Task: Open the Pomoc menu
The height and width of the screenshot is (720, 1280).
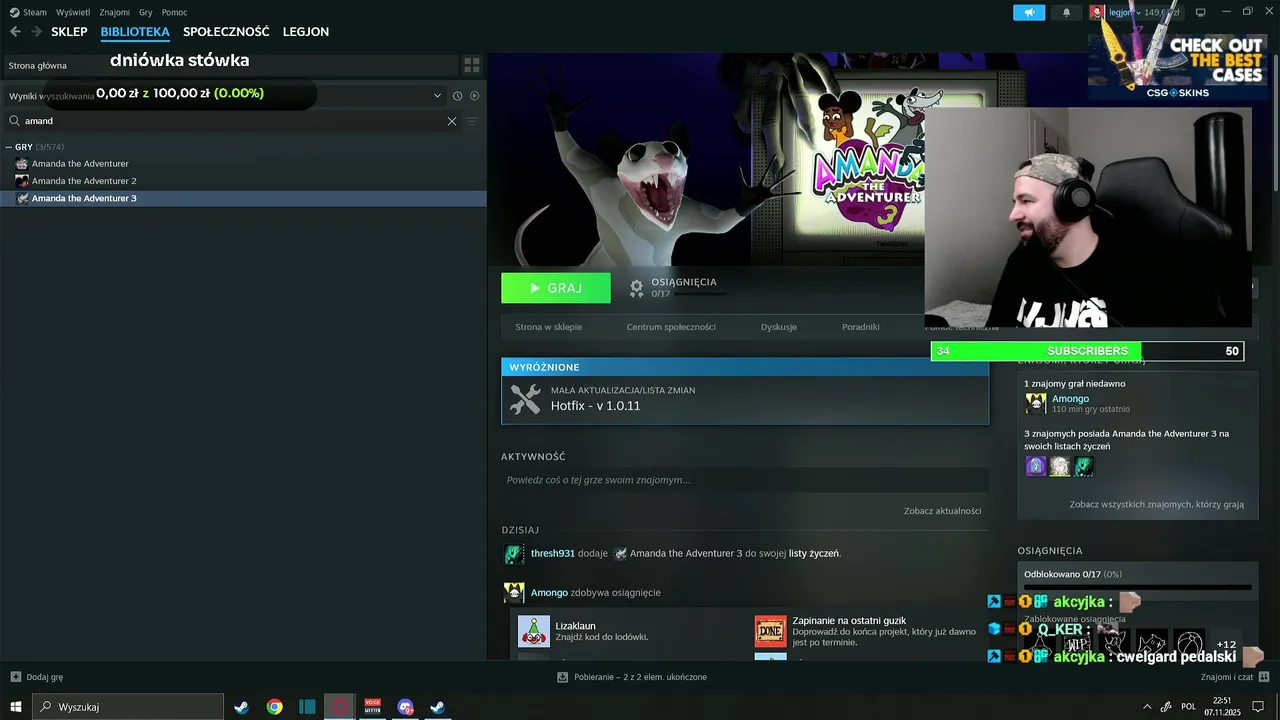Action: (175, 12)
